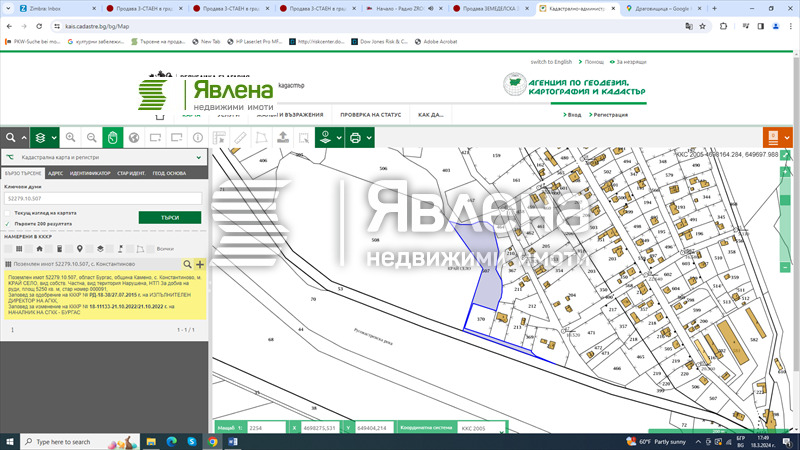Click the zoom in magnifier tool
The image size is (800, 450).
click(x=70, y=137)
